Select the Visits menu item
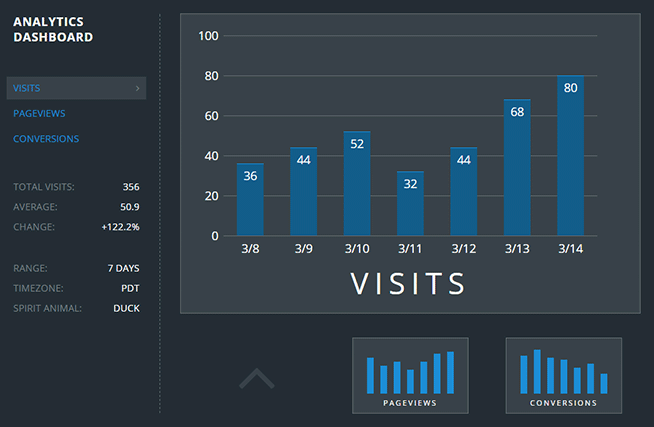The height and width of the screenshot is (427, 654). point(27,88)
